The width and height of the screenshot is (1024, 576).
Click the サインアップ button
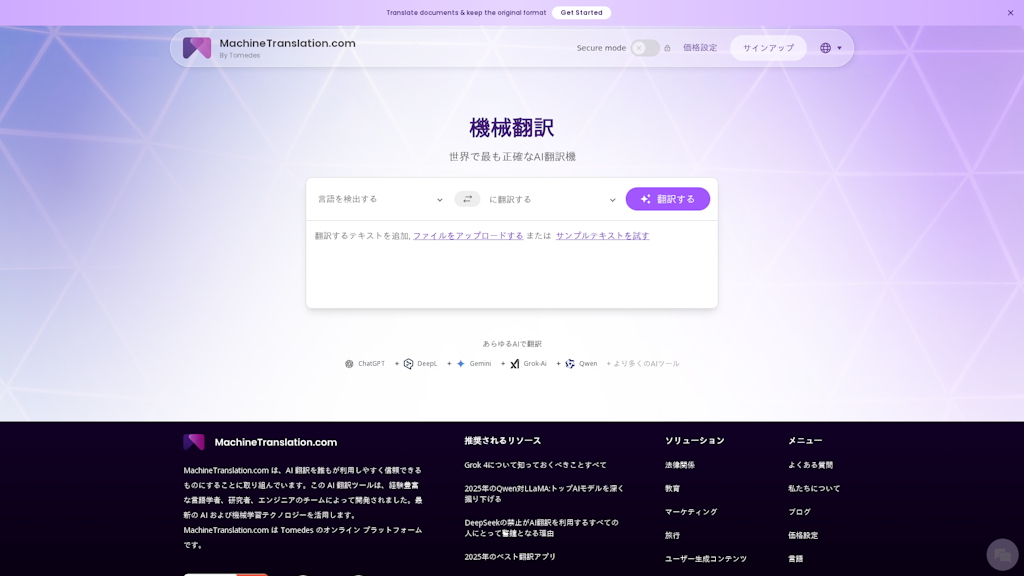point(768,48)
